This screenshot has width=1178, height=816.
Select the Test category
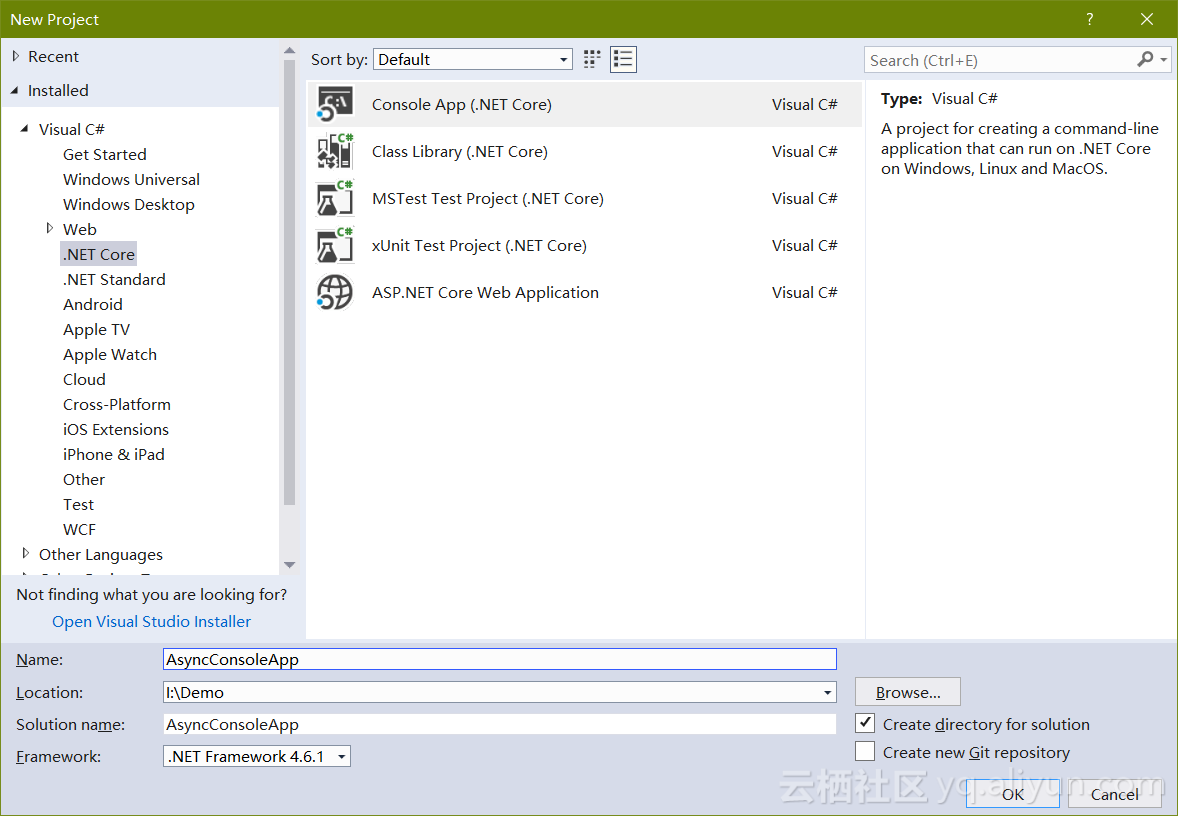78,504
